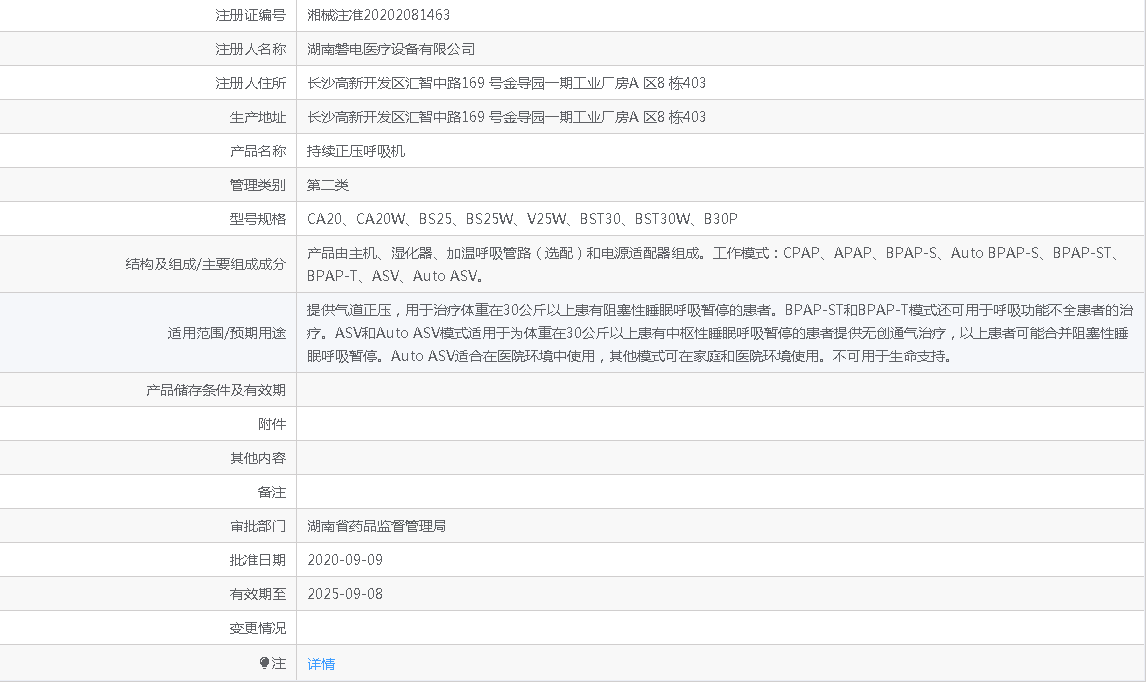Image resolution: width=1146 pixels, height=687 pixels.
Task: Open the 详情 link
Action: pyautogui.click(x=321, y=664)
